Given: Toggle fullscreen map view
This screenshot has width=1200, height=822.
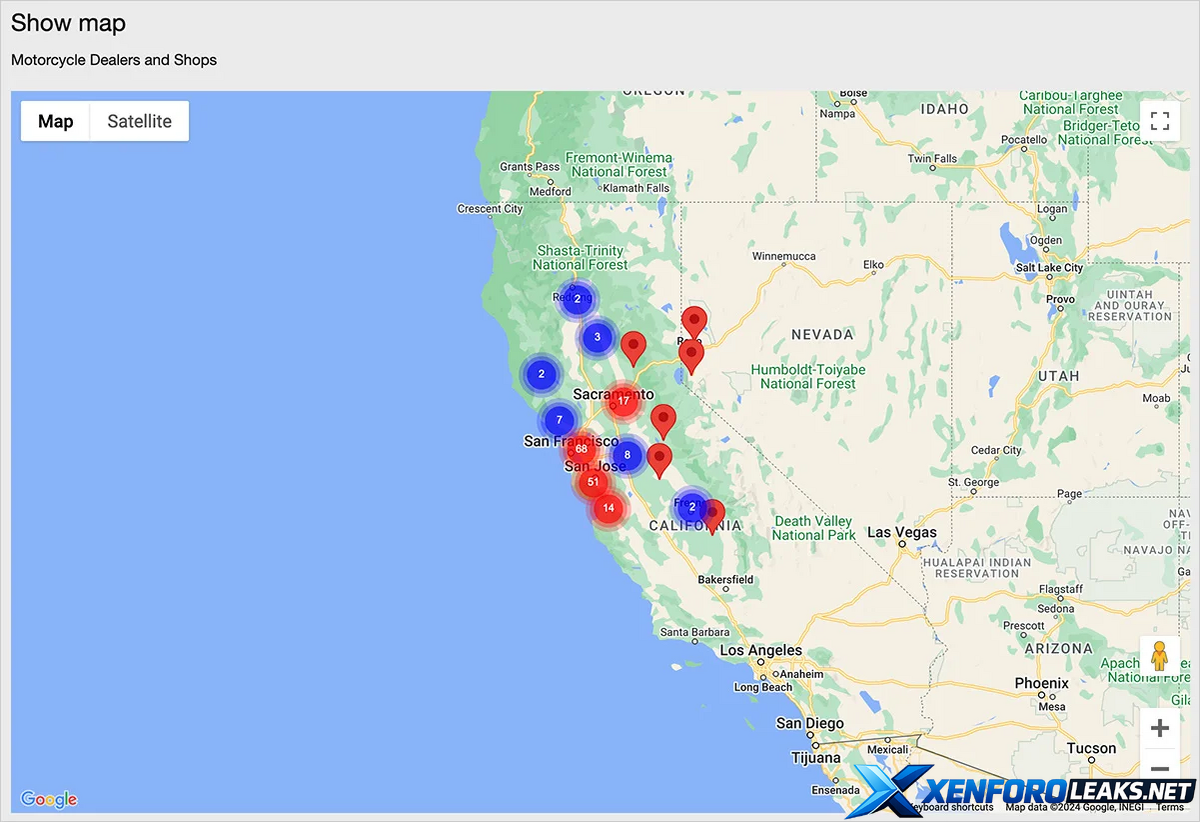Looking at the screenshot, I should (1160, 121).
